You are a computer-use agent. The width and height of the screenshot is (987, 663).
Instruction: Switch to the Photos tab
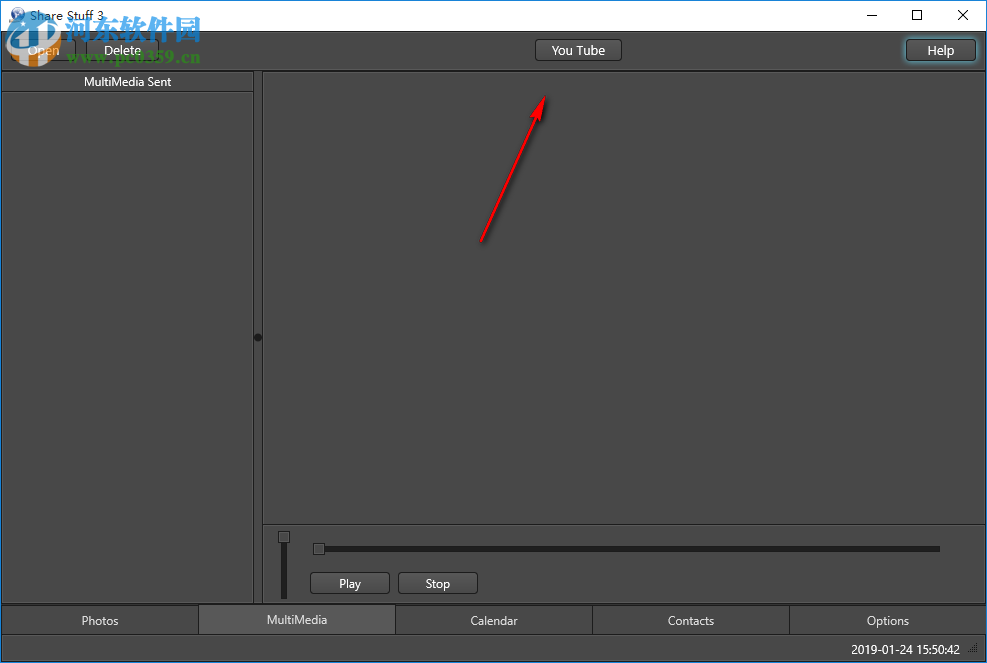pyautogui.click(x=100, y=620)
